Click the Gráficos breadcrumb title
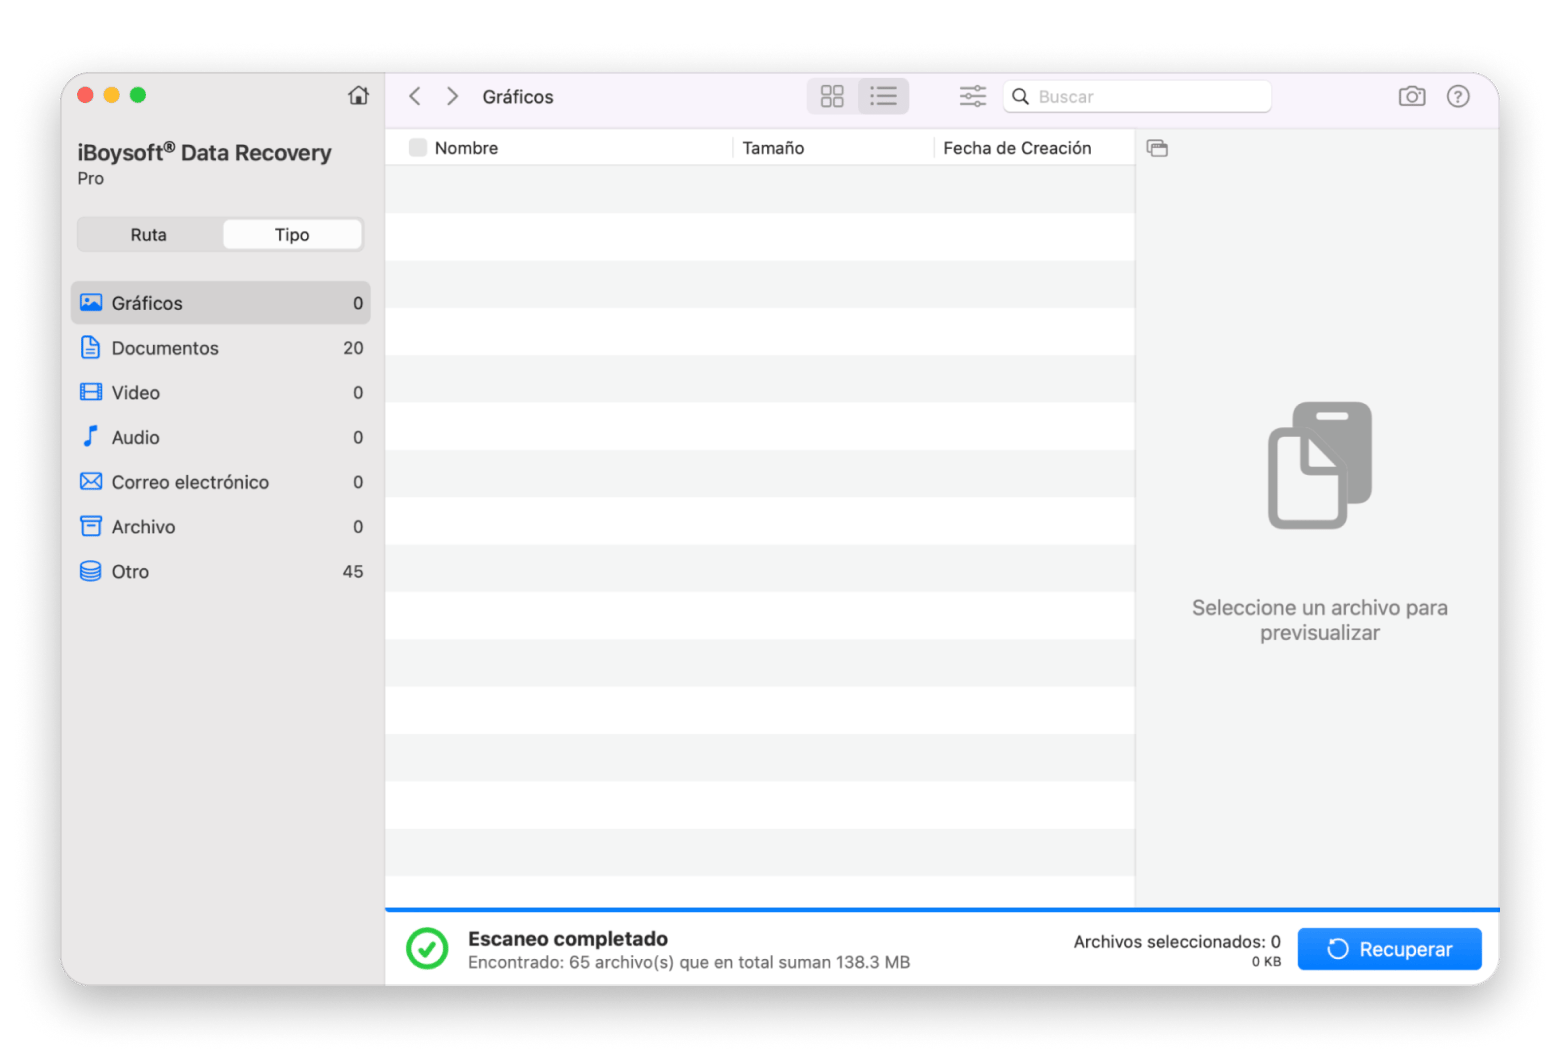Viewport: 1560px width, 1060px height. (x=518, y=97)
